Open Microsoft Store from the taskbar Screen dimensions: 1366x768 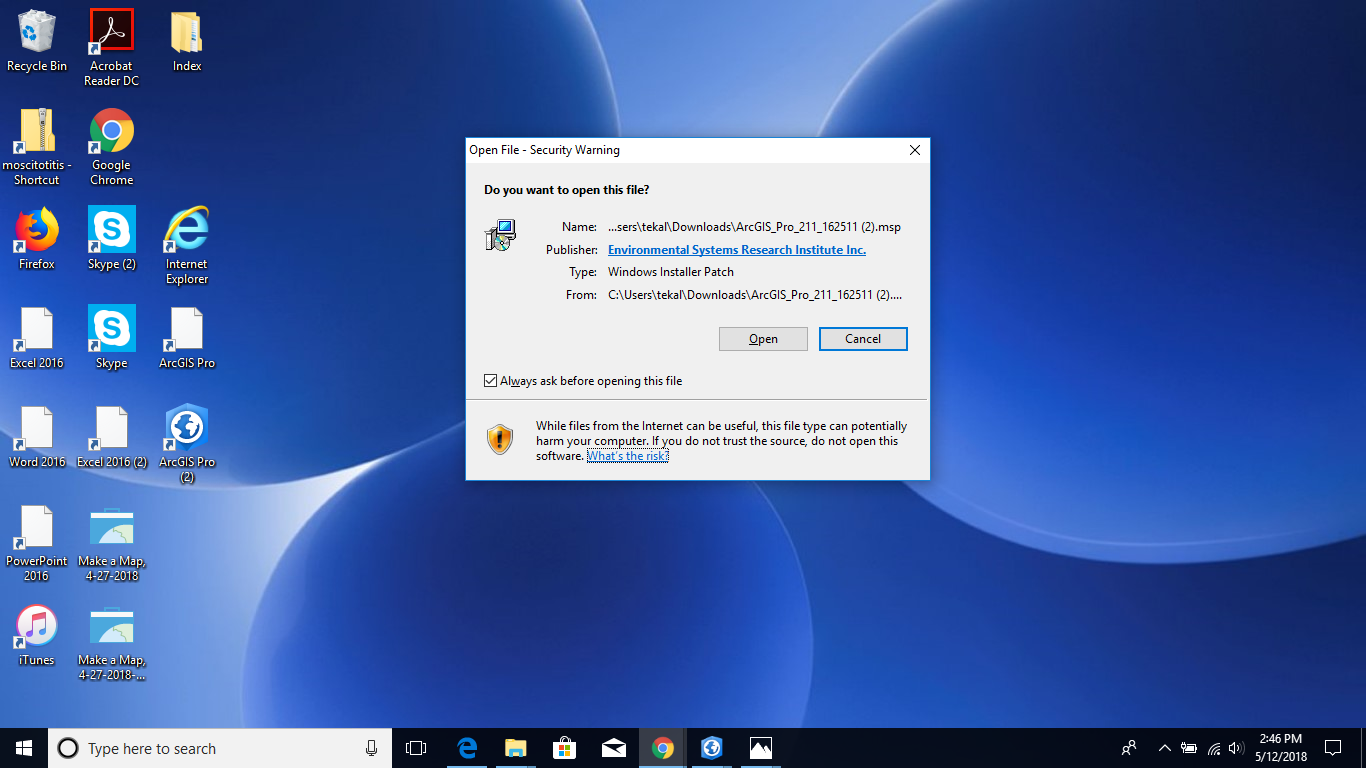[x=564, y=748]
